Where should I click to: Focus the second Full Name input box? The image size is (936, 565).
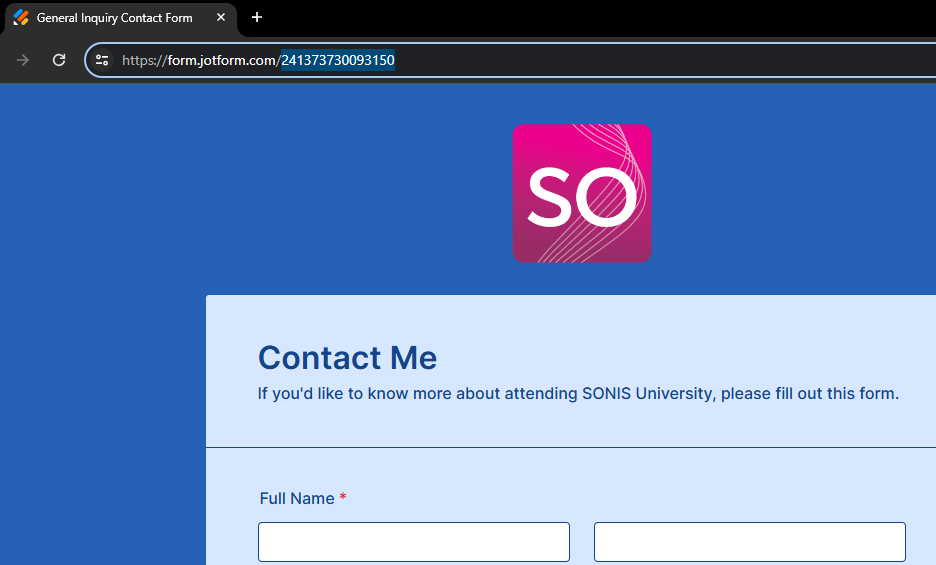[x=750, y=542]
